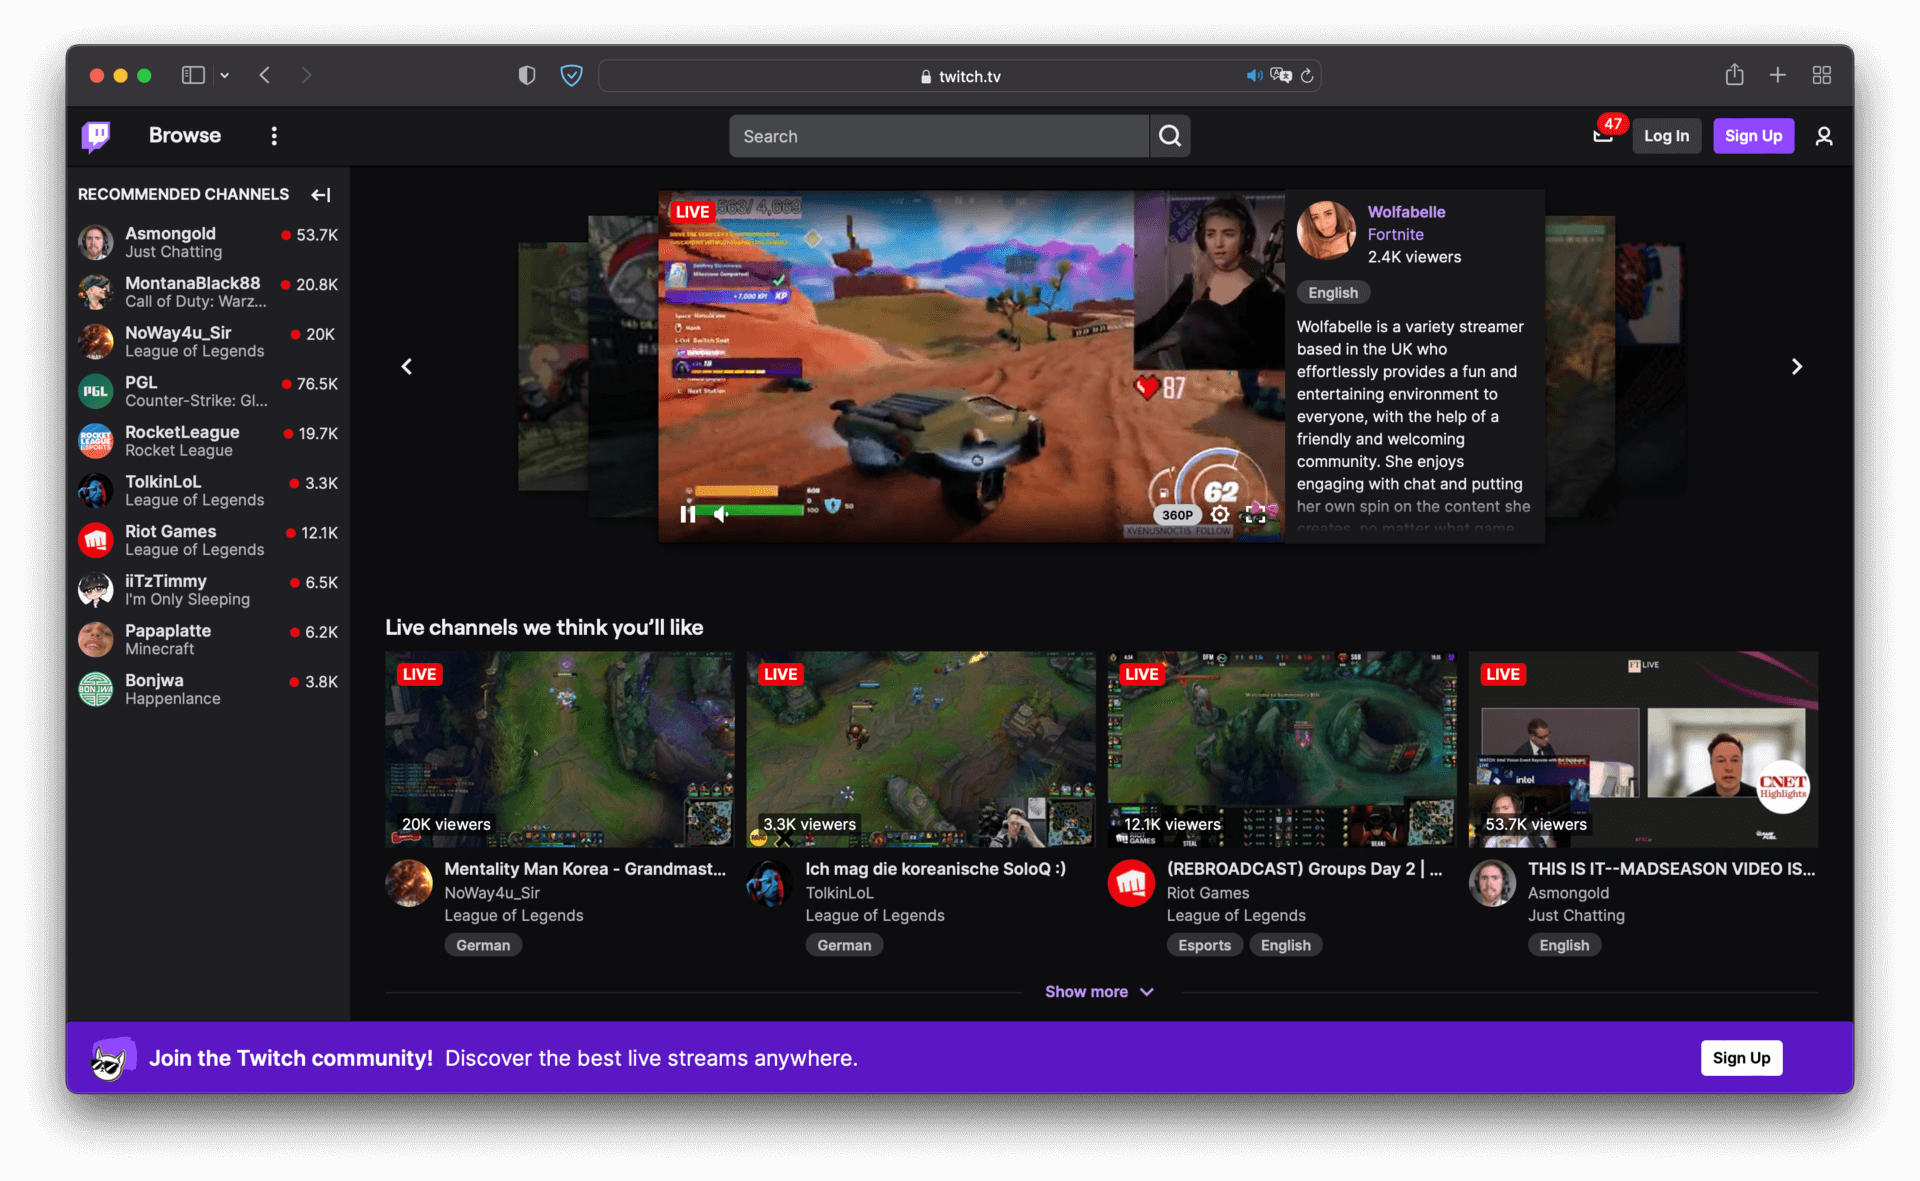The width and height of the screenshot is (1920, 1181).
Task: Open TolkinLoL avatar under stream card
Action: coord(770,883)
